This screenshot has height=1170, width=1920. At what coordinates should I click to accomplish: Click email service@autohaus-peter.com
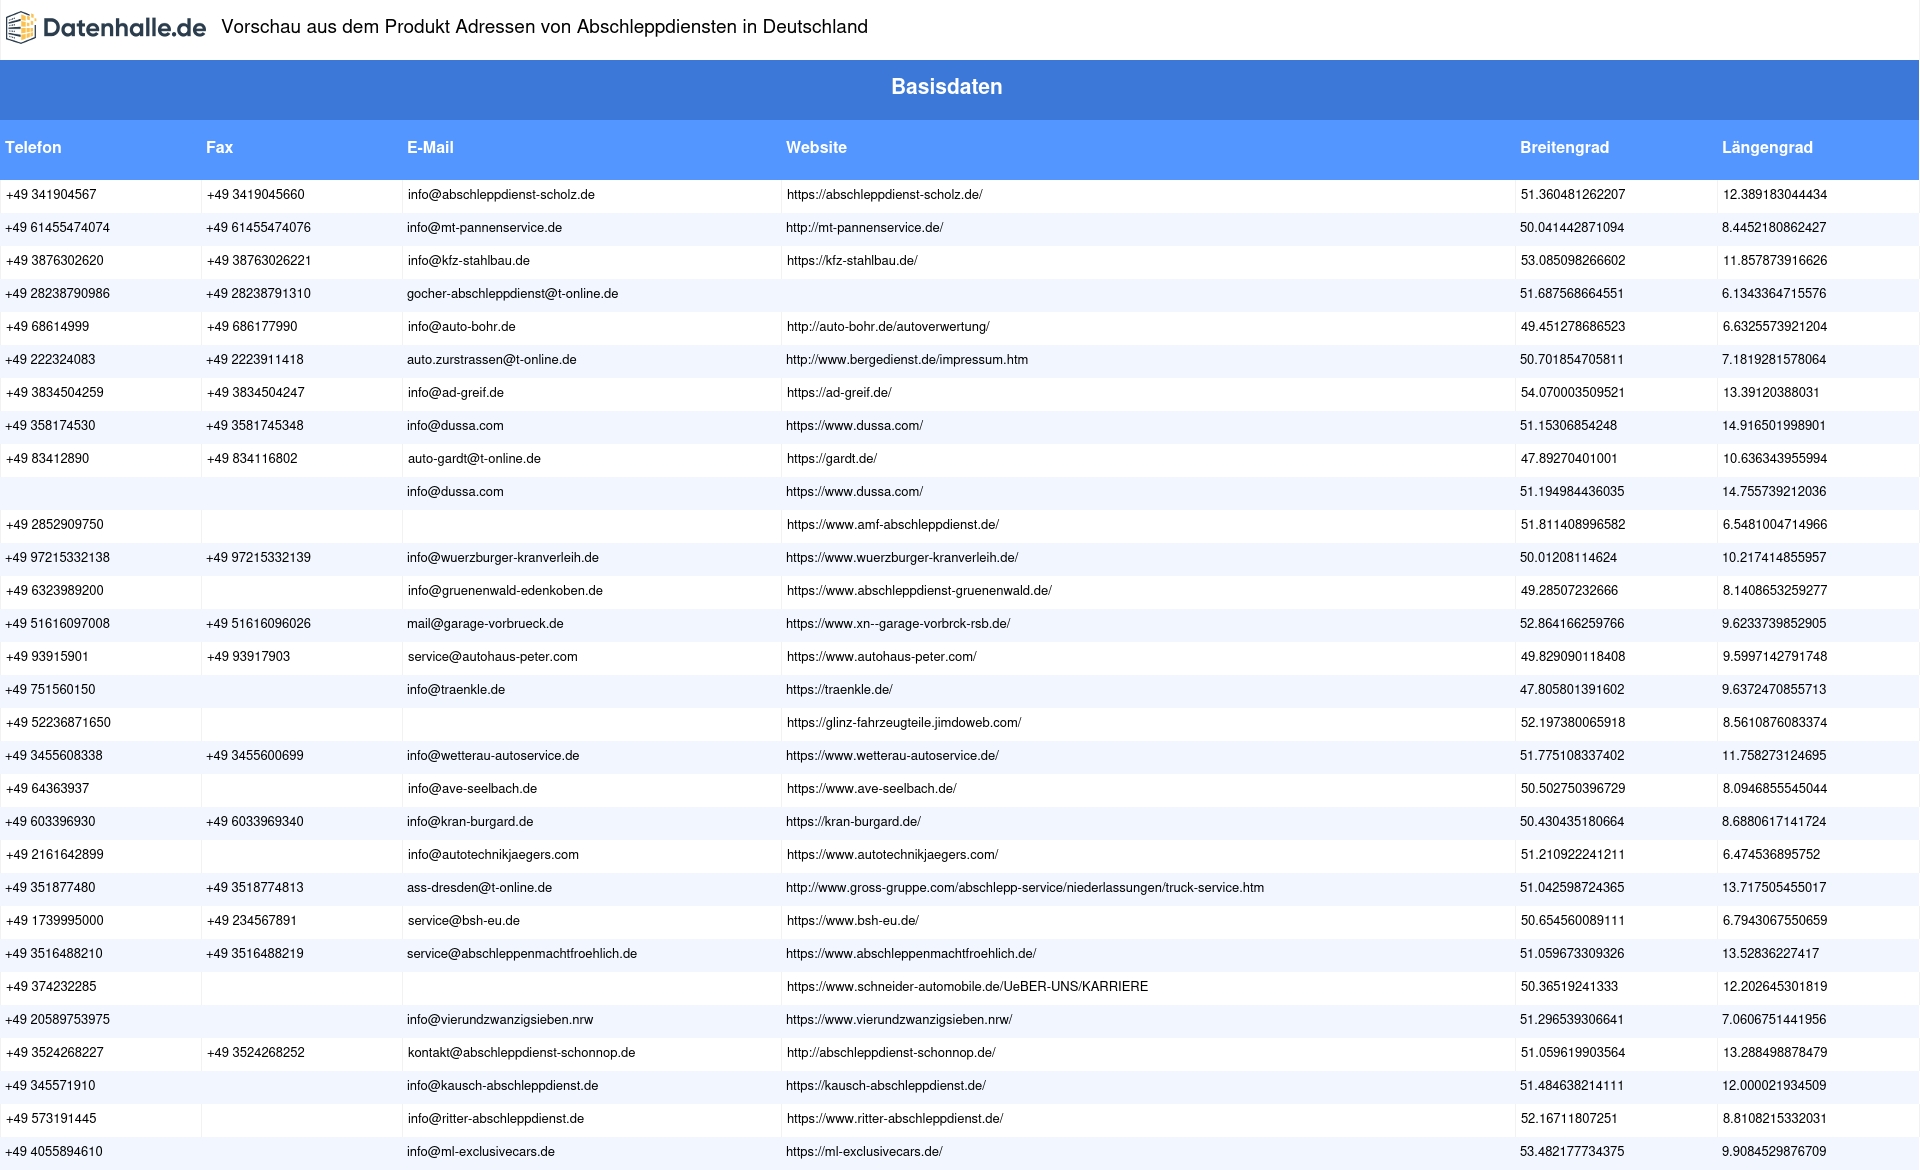tap(493, 657)
